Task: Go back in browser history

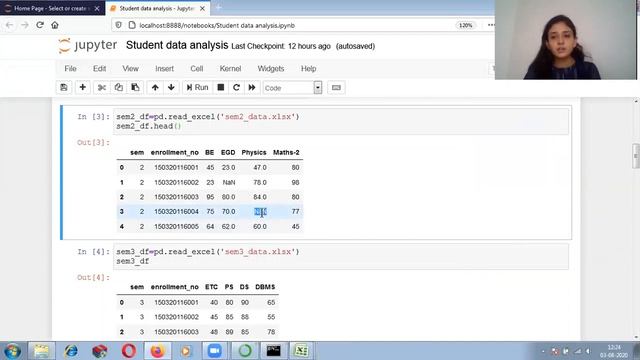Action: point(9,25)
